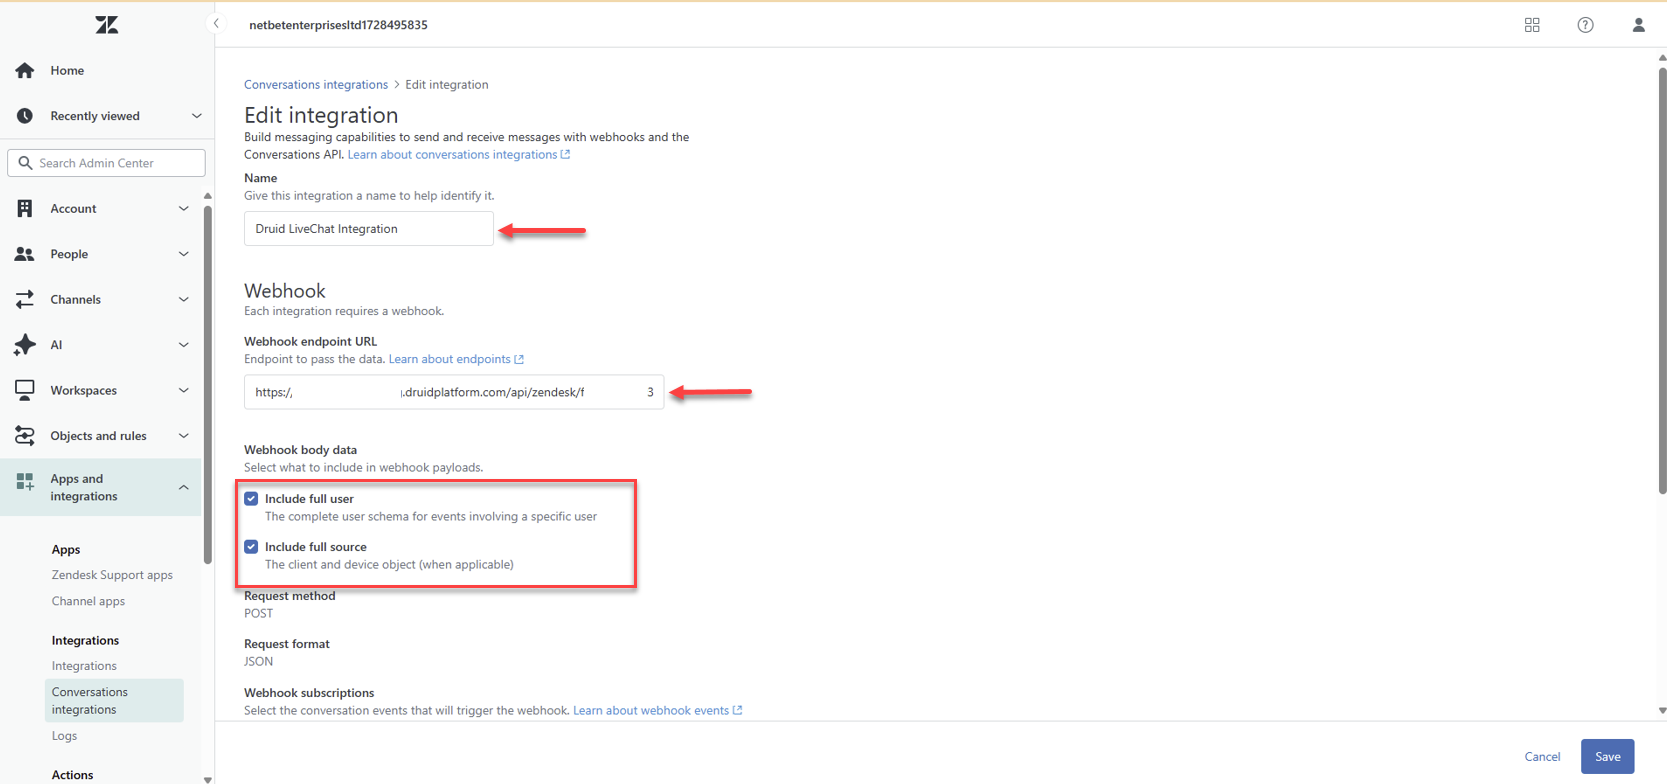Open the Integrations subpage
Viewport: 1667px width, 784px height.
click(x=84, y=666)
